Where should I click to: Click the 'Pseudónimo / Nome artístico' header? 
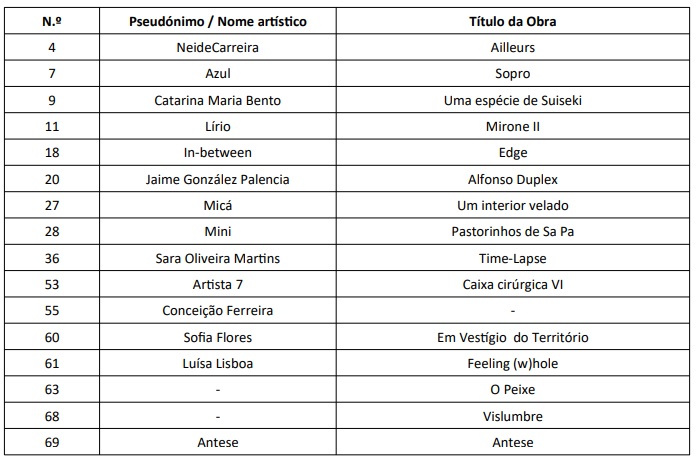click(x=217, y=21)
